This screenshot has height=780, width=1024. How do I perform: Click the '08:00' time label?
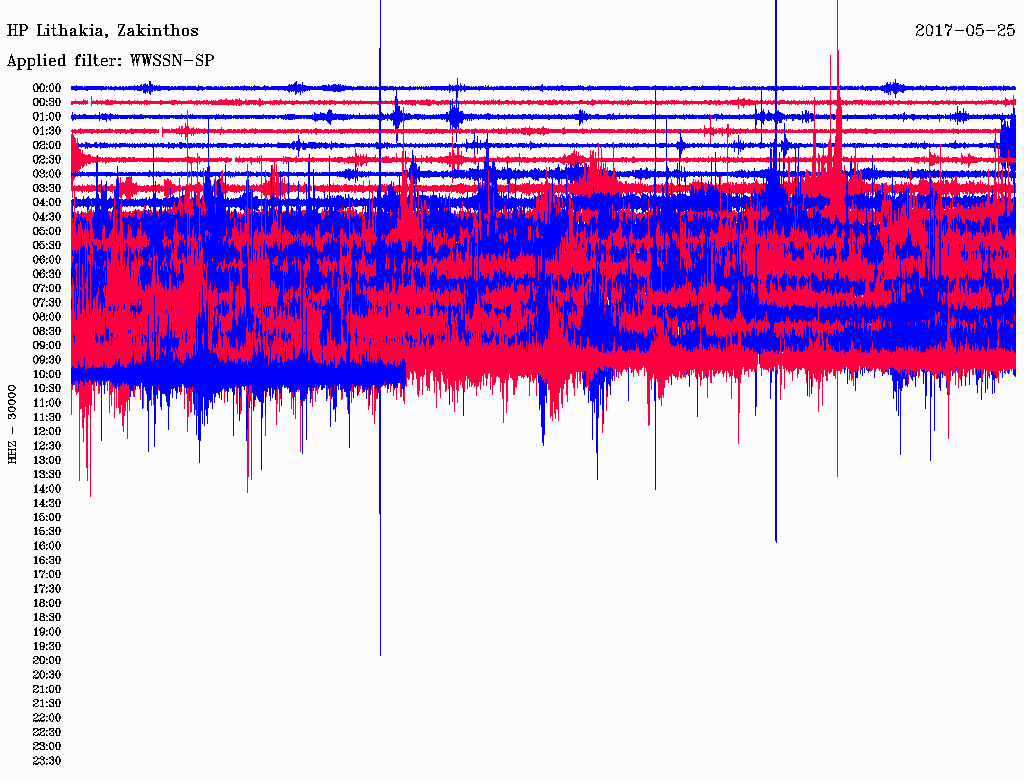coord(47,317)
